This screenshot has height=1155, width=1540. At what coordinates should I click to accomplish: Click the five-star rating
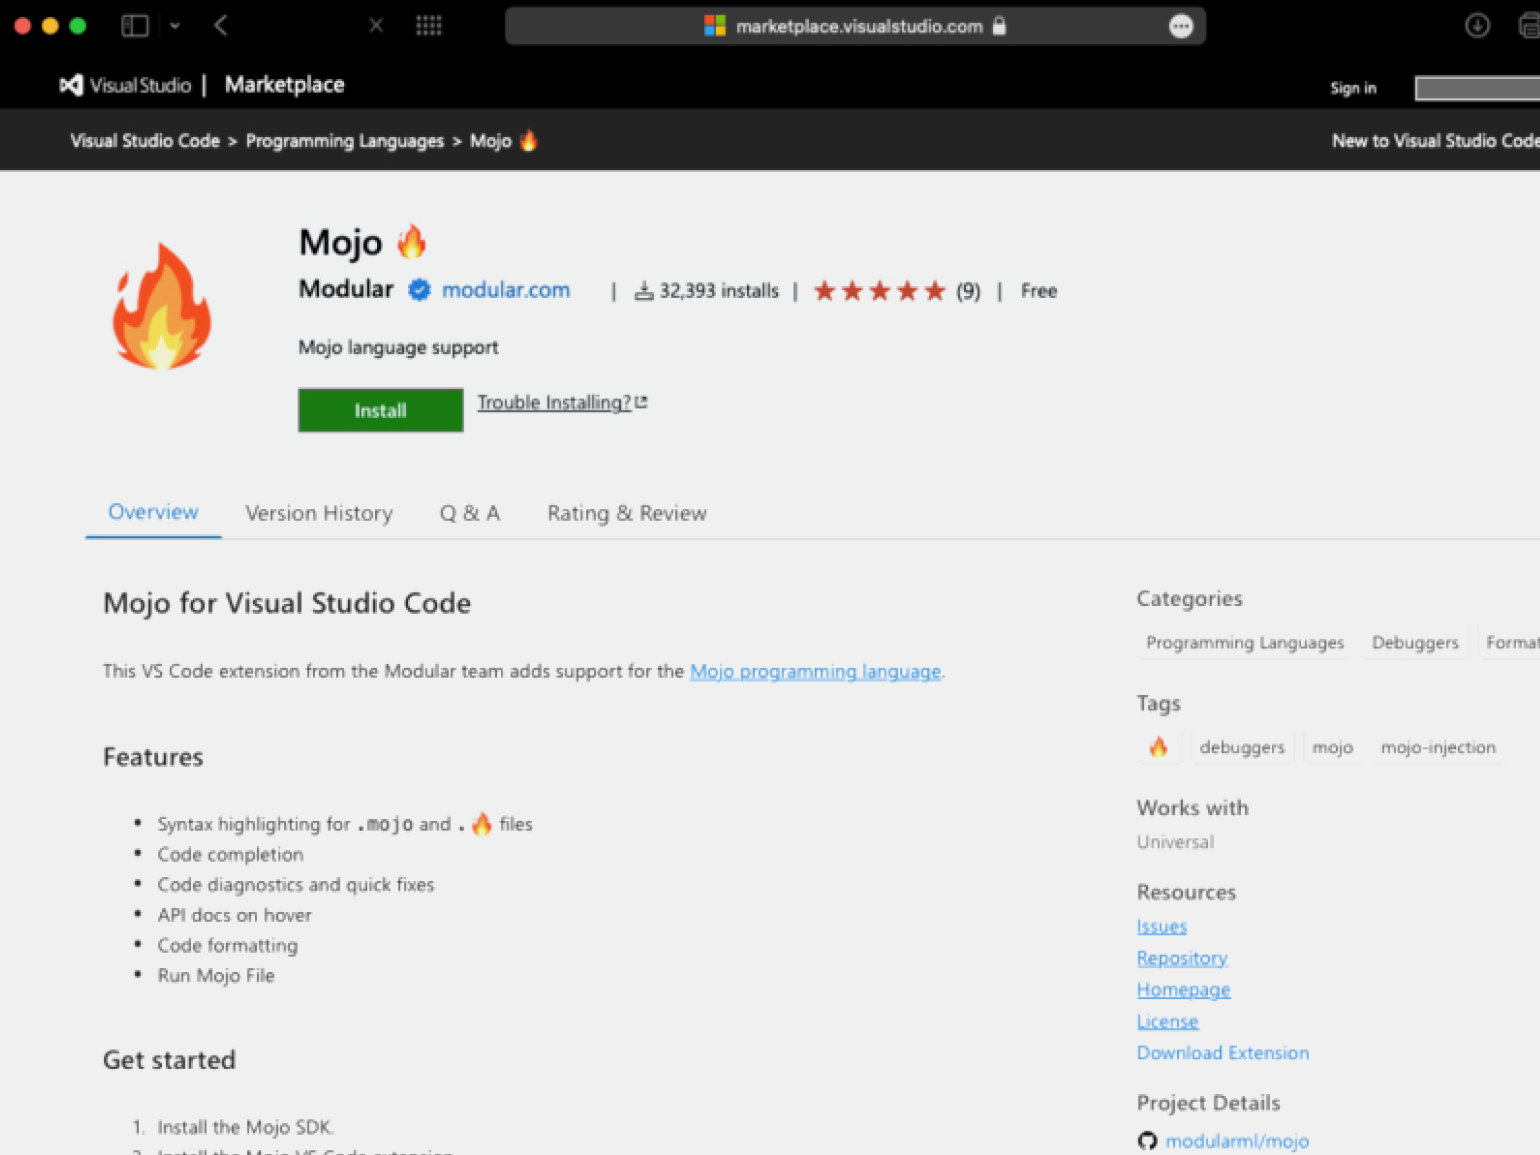tap(879, 291)
